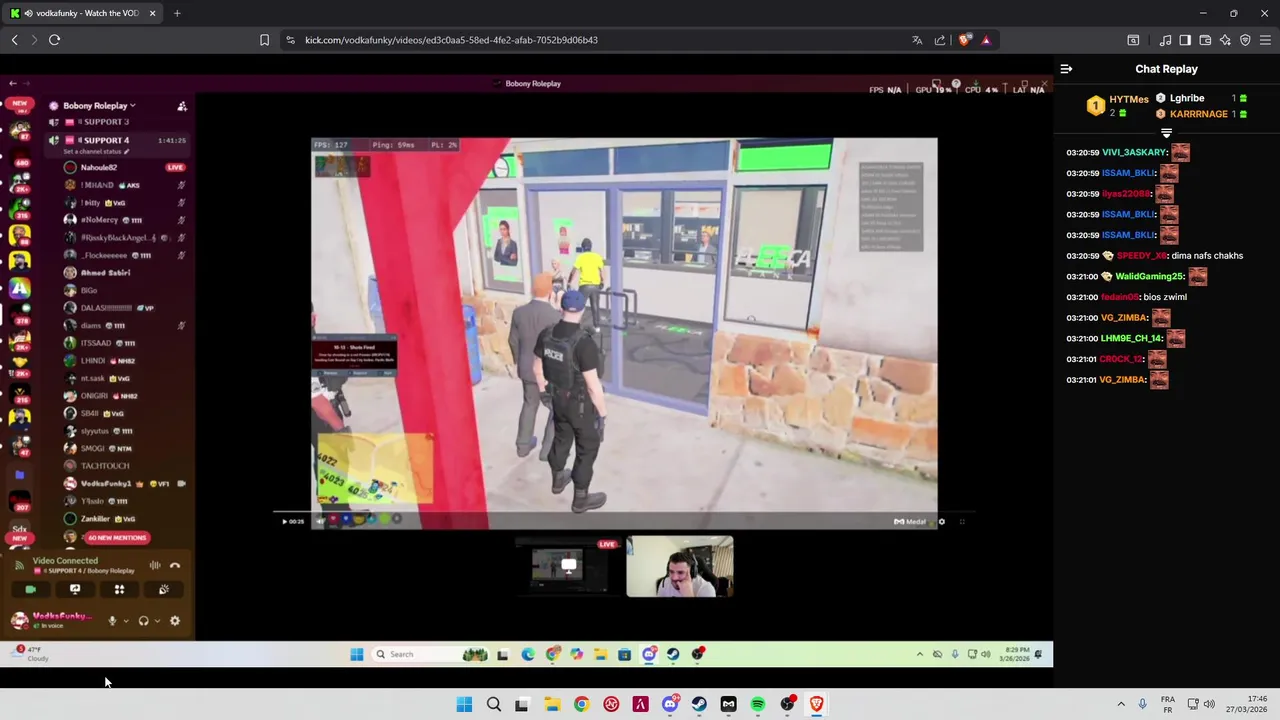The image size is (1280, 720).
Task: Open Task View in taskbar
Action: [x=522, y=705]
